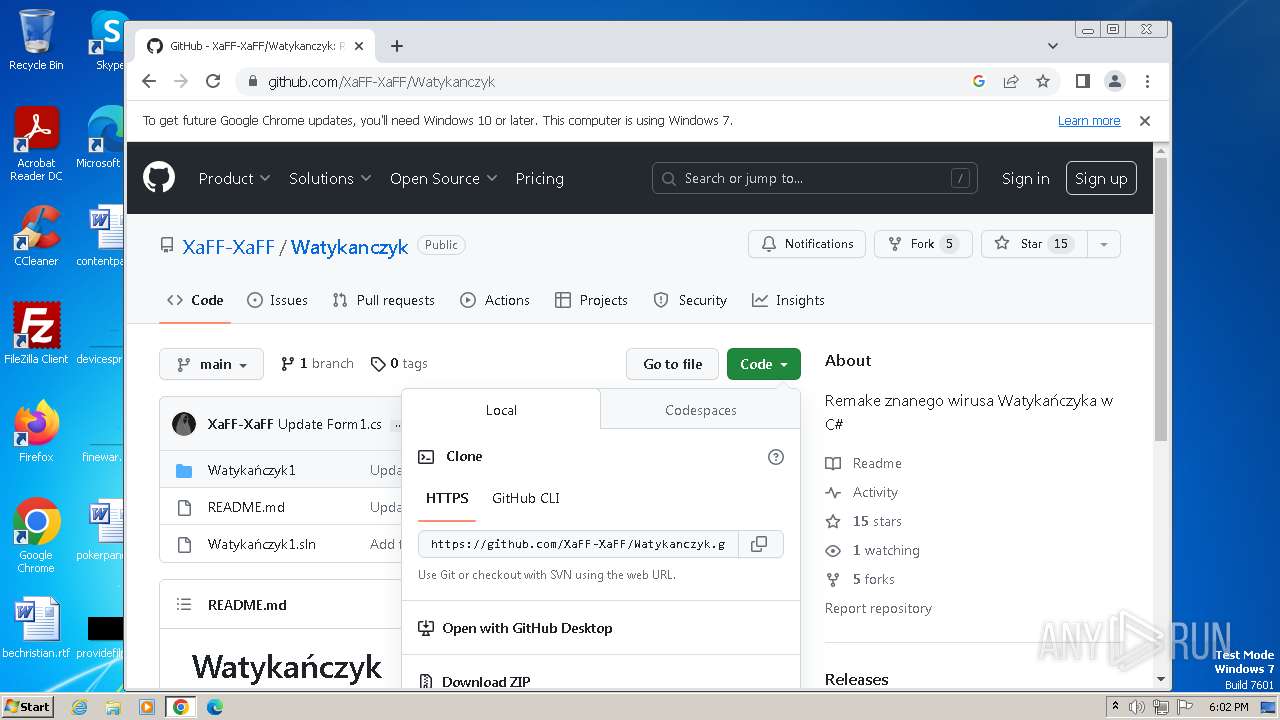Viewport: 1280px width, 720px height.
Task: Go back in browser history
Action: click(x=149, y=82)
